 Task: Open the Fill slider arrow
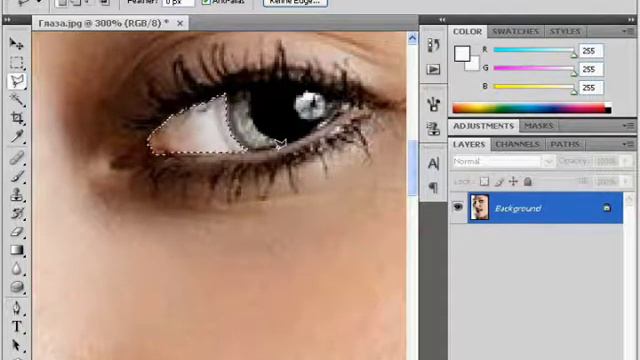(x=626, y=181)
